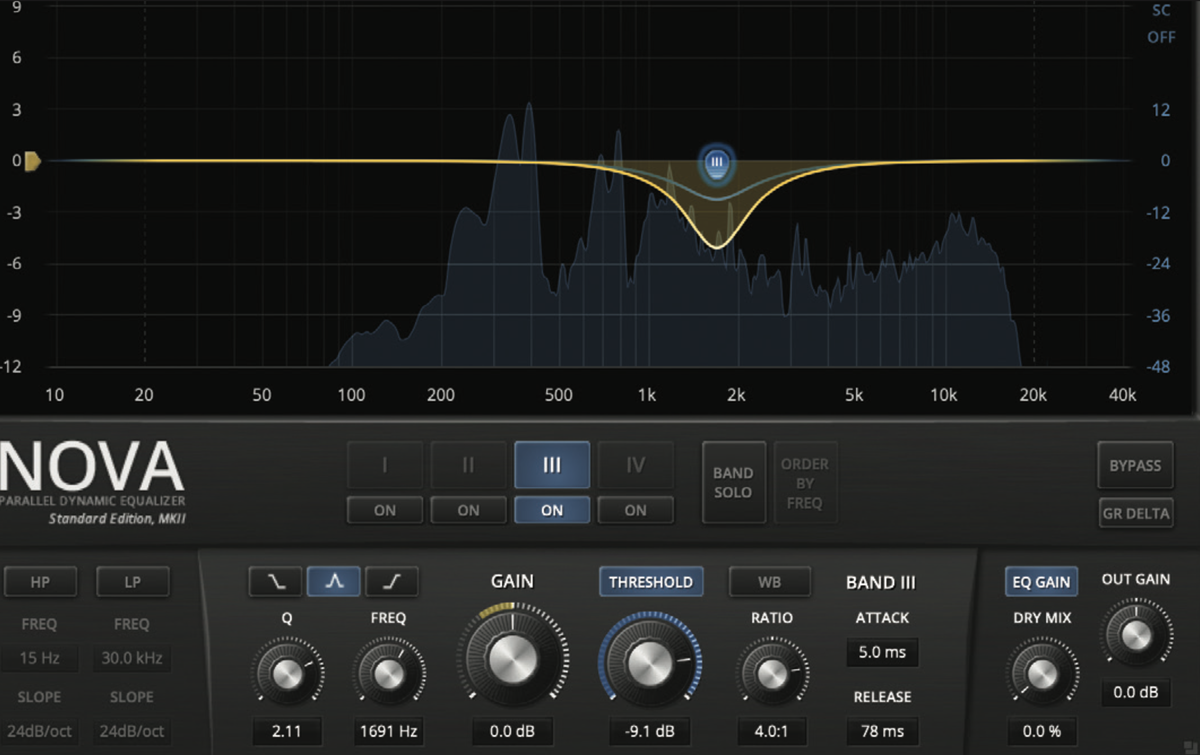Select the low-cut slope shape icon

275,581
